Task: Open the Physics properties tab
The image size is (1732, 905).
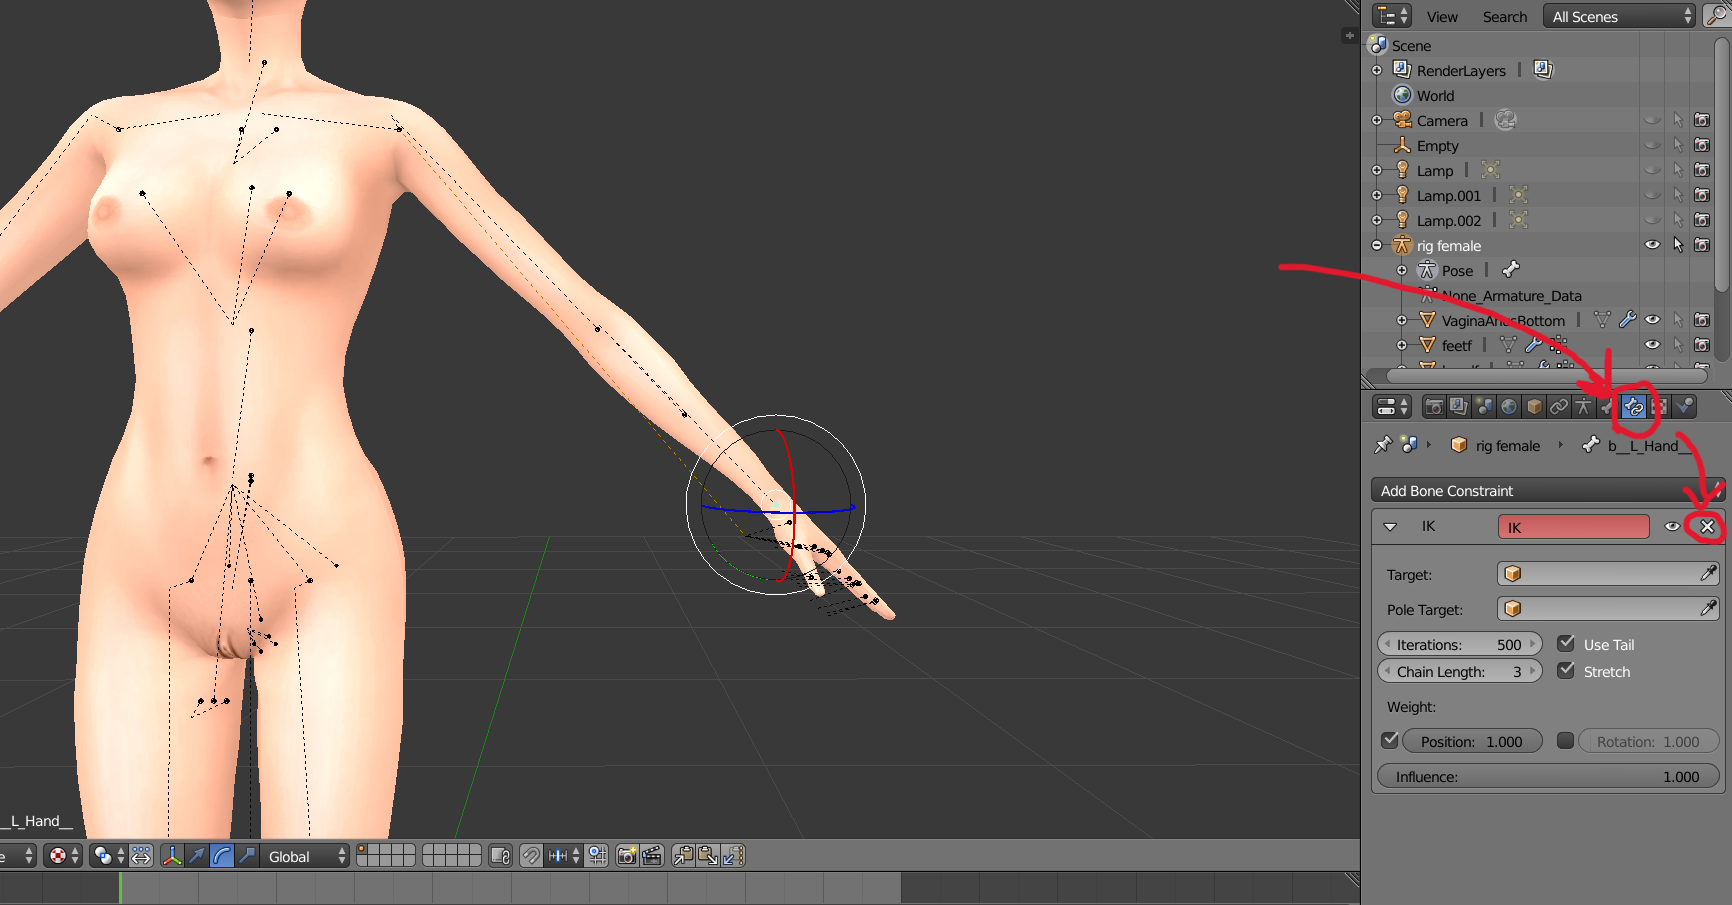Action: [1684, 407]
